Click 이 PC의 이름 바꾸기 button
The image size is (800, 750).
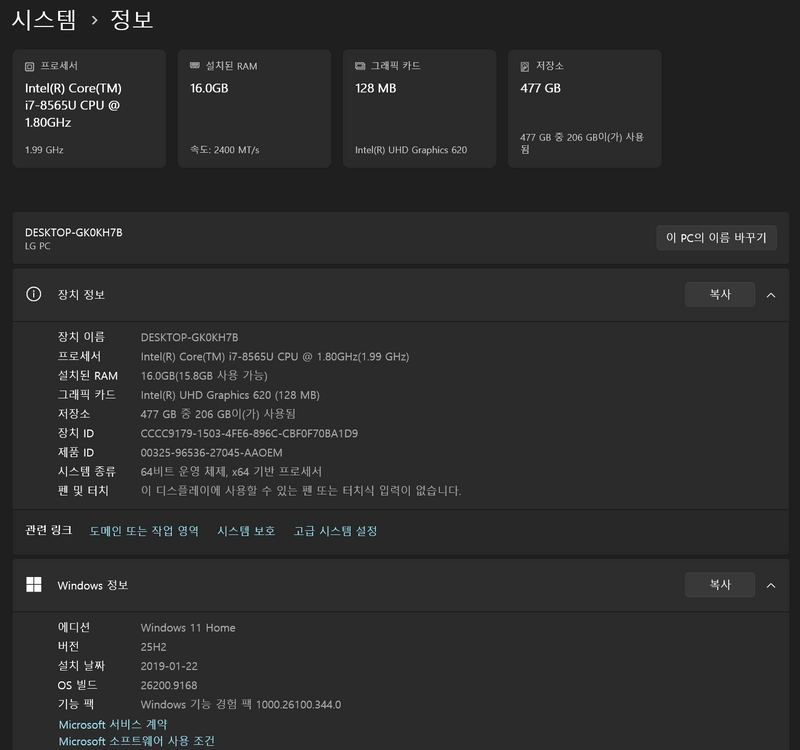[716, 238]
